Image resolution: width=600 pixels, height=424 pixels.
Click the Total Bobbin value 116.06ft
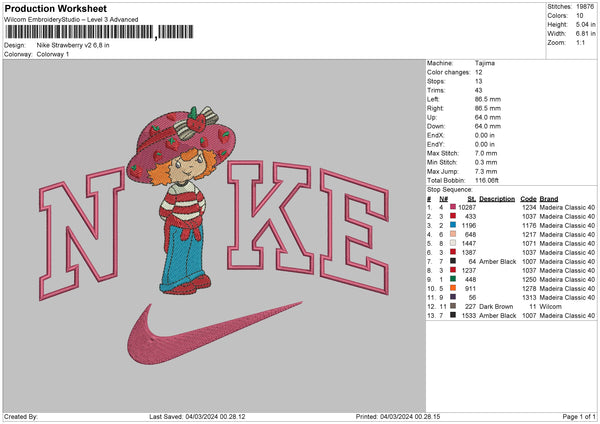tap(487, 180)
